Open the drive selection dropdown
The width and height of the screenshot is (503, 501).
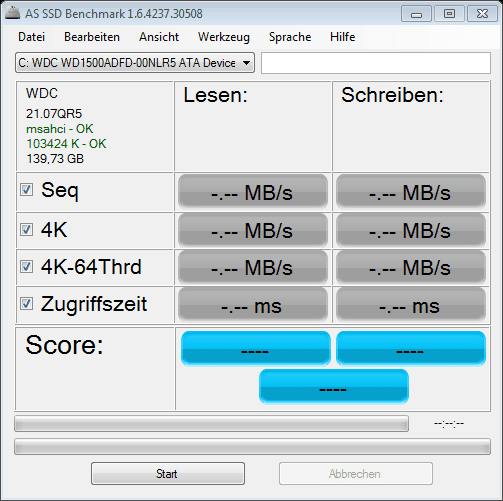(135, 62)
